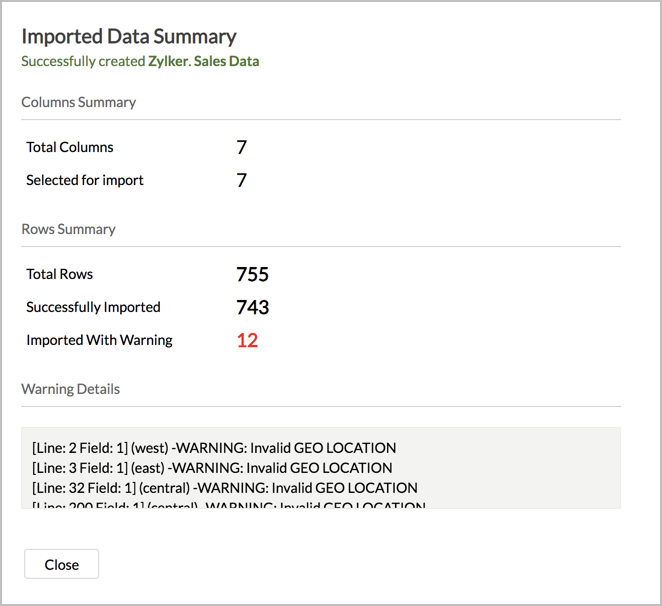Select the Rows Summary section header
Viewport: 662px width, 606px height.
pos(68,229)
